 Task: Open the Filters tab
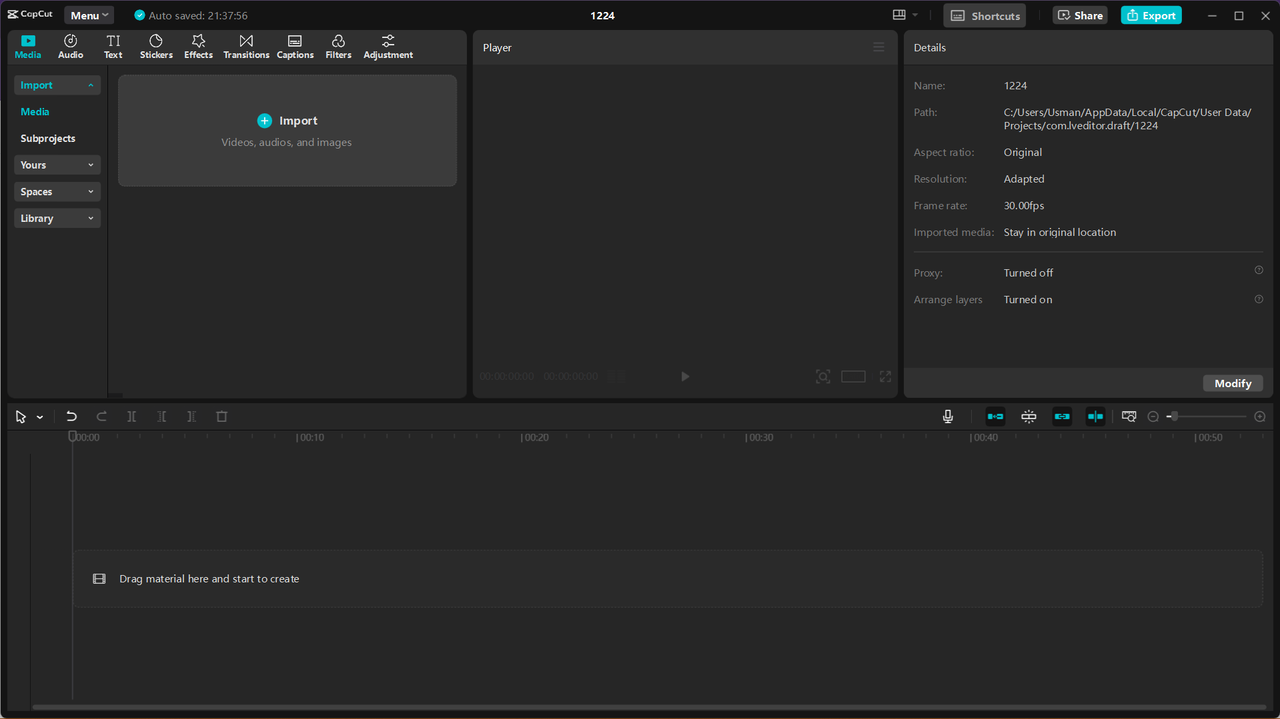tap(338, 47)
